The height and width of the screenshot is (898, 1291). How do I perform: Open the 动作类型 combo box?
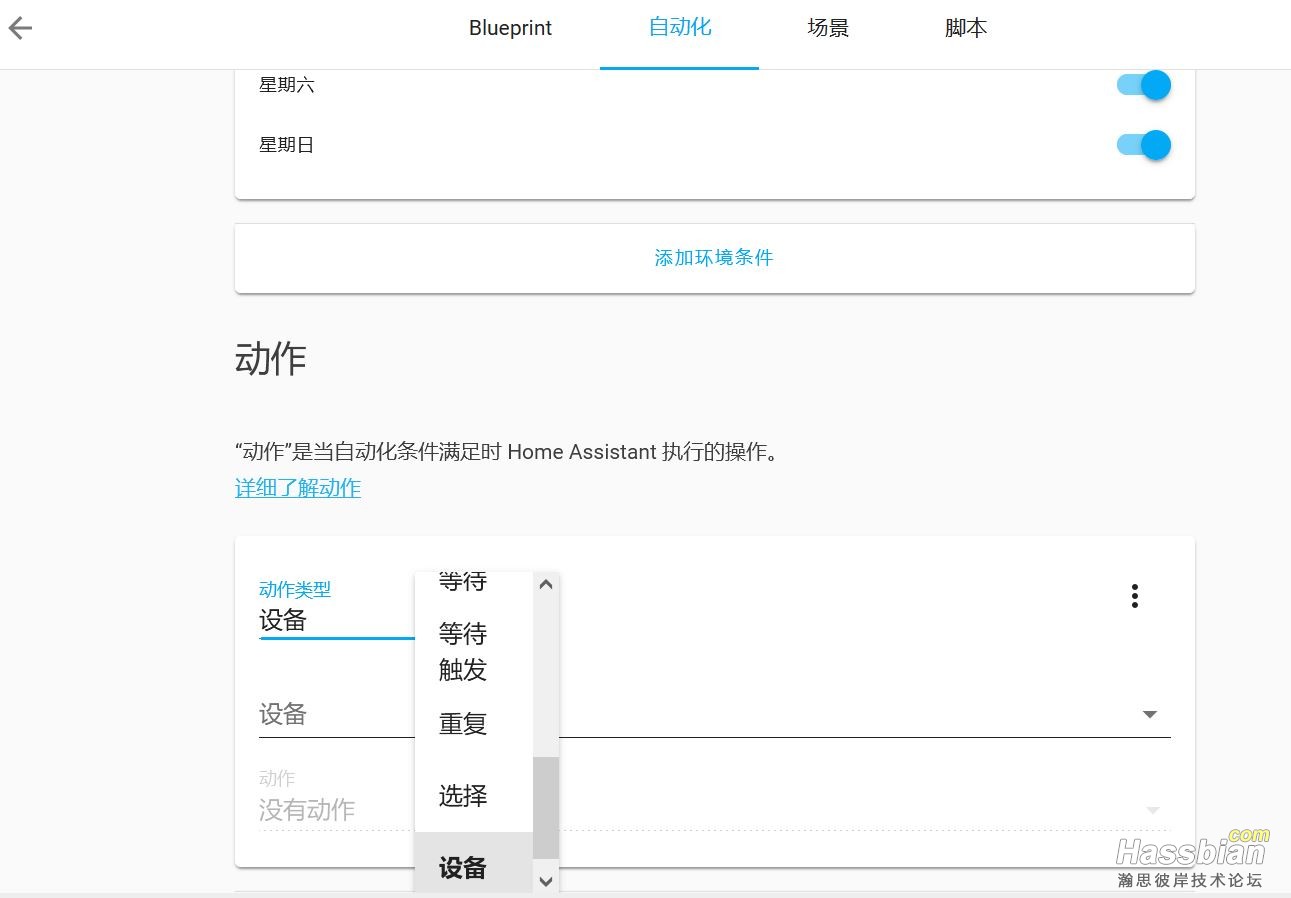337,609
